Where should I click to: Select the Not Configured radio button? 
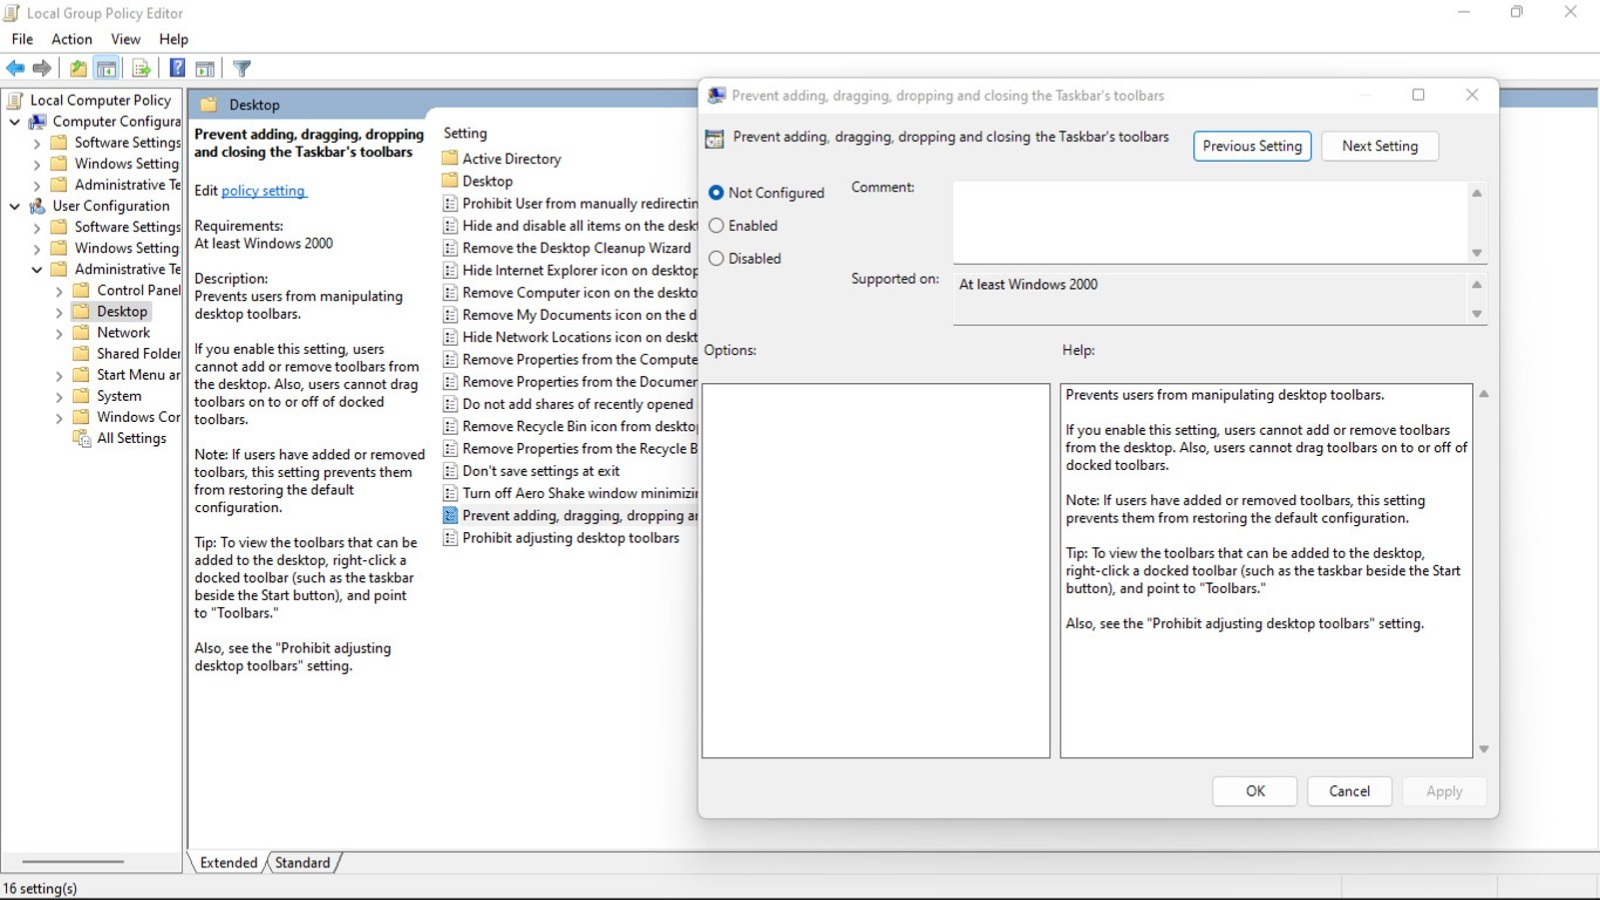pyautogui.click(x=716, y=192)
